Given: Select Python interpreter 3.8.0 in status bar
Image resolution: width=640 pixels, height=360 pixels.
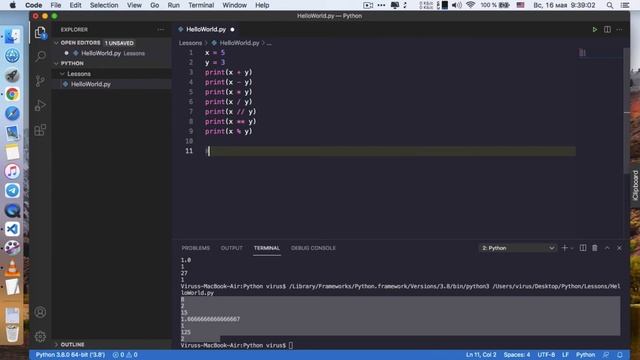Looking at the screenshot, I should (x=70, y=355).
